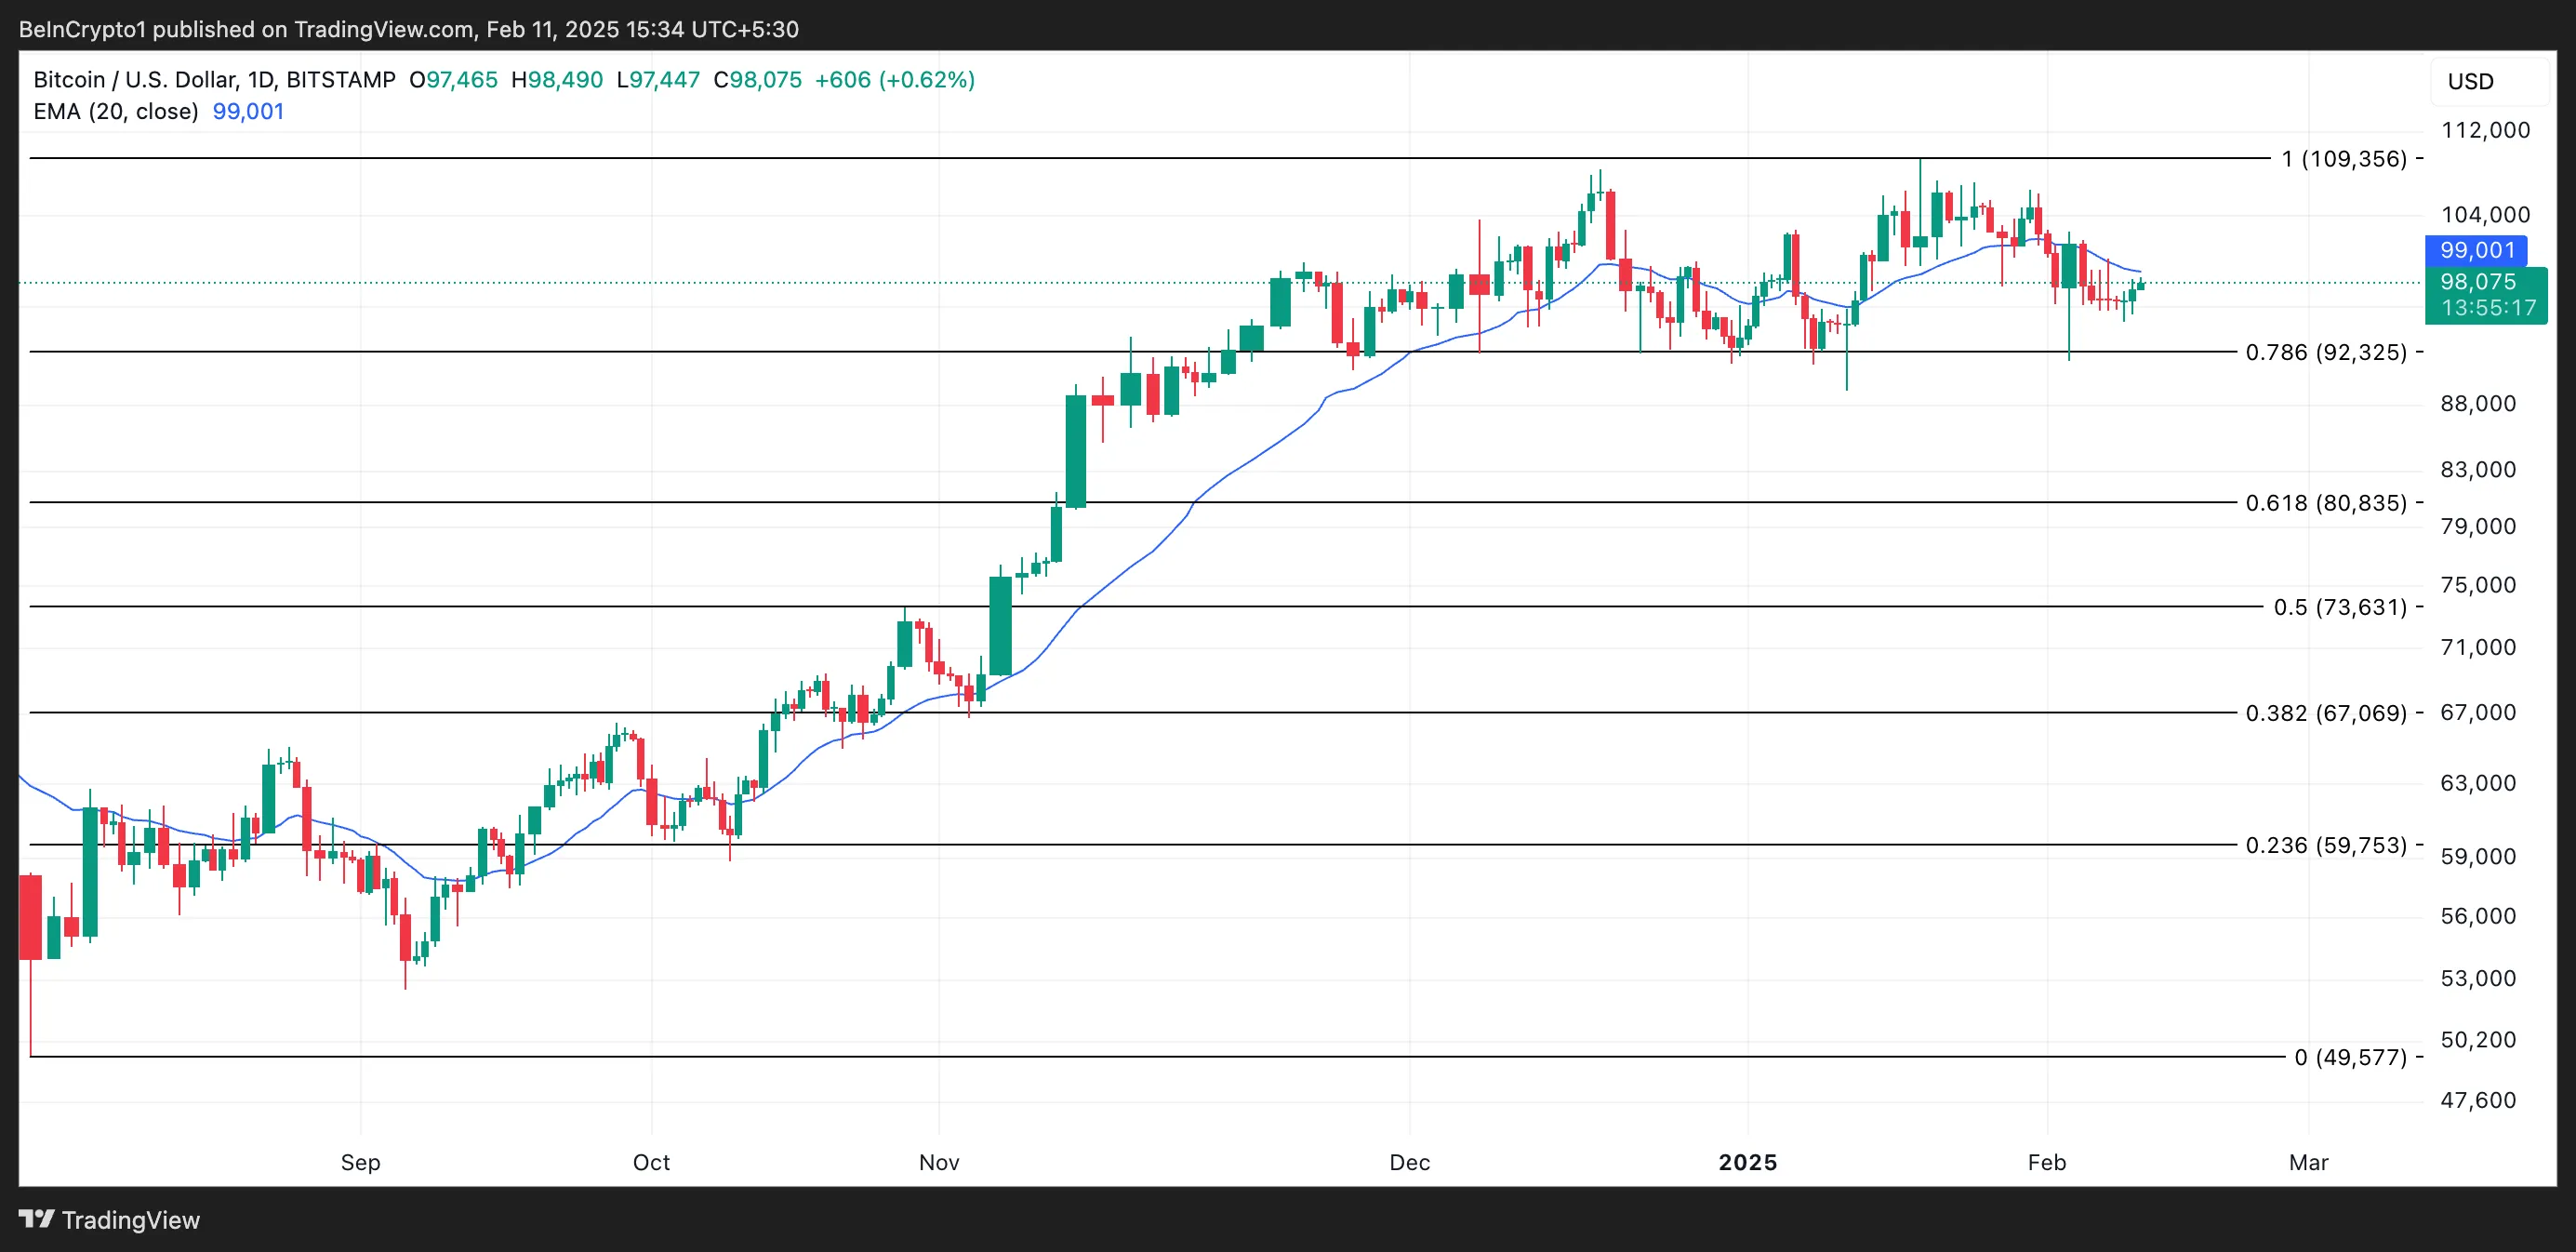Click the blue EMA value 99,001 in legend
Screen dimensions: 2576x1252
(x=248, y=111)
